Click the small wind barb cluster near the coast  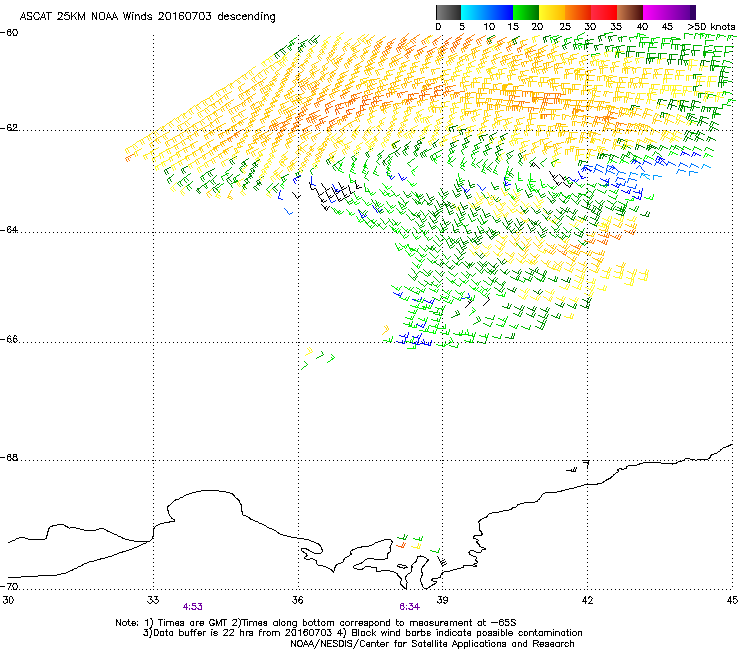(420, 549)
